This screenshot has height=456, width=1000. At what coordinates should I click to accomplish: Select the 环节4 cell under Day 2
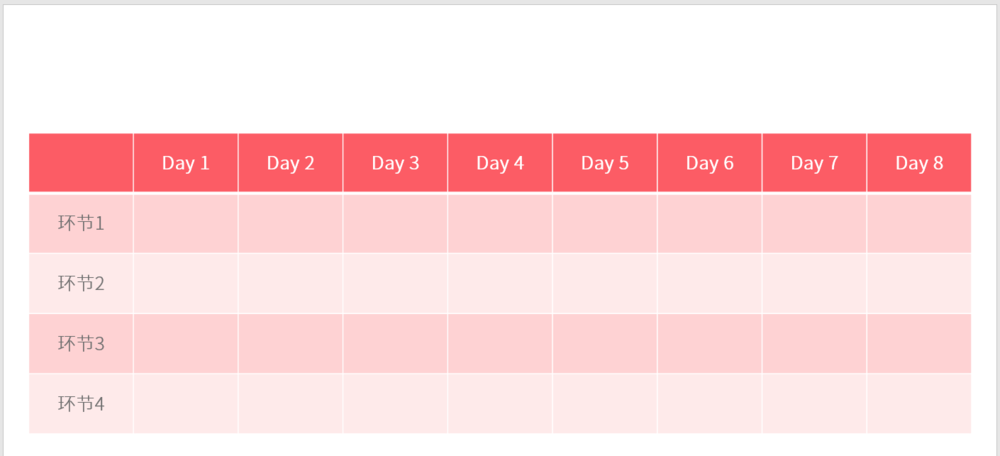[x=291, y=404]
